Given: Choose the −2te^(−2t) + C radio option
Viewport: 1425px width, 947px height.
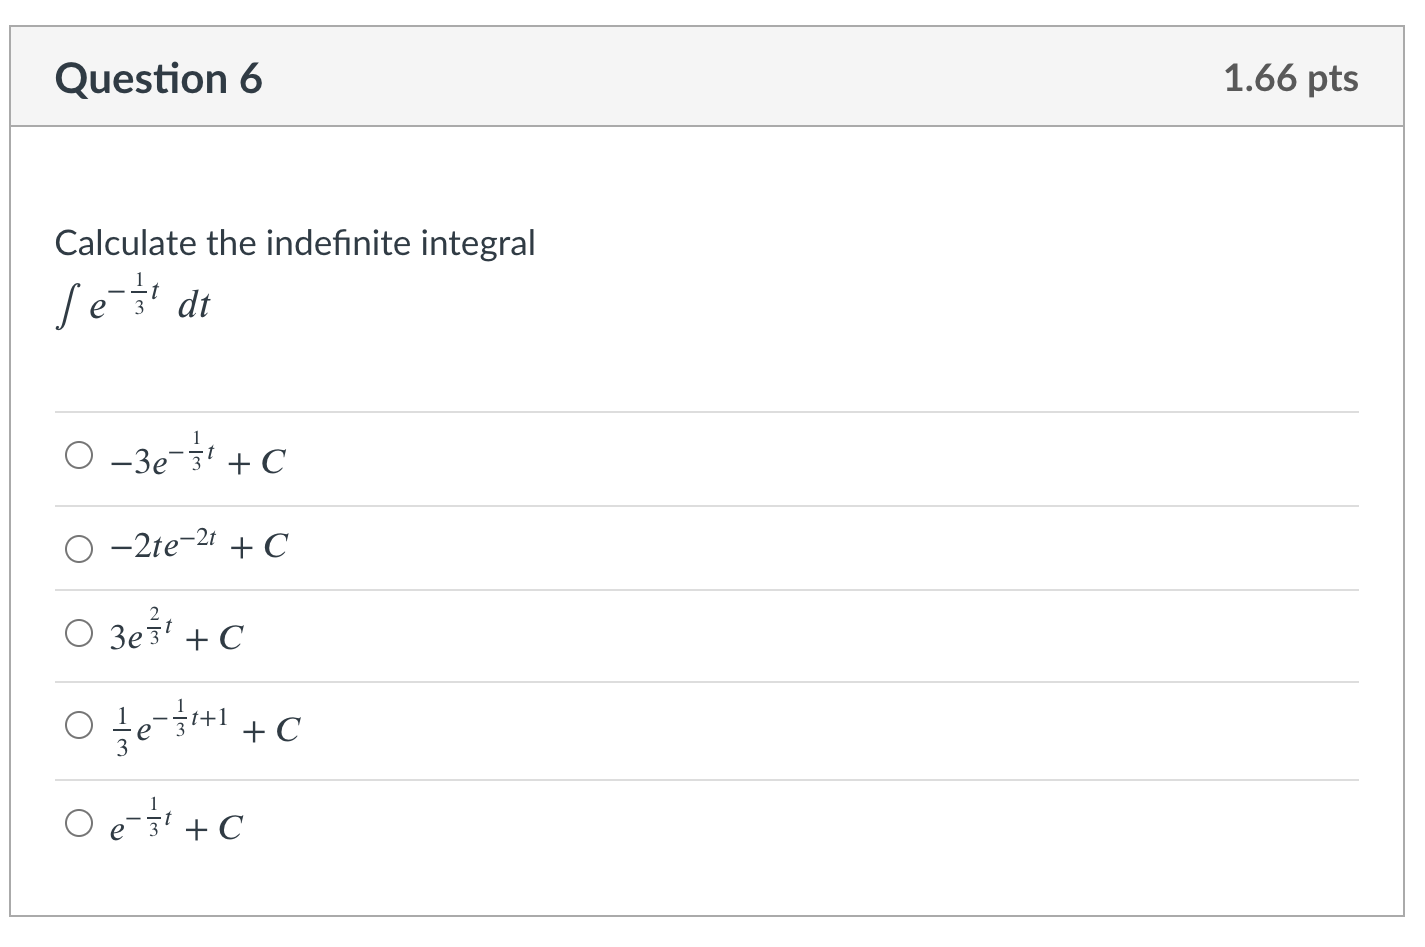Looking at the screenshot, I should (80, 549).
